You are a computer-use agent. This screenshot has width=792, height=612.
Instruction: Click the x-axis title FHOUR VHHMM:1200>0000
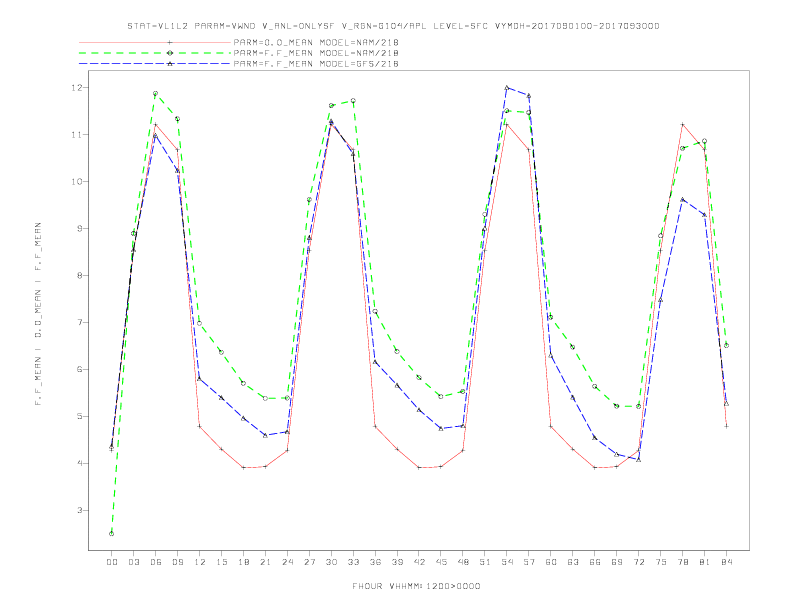pyautogui.click(x=416, y=586)
